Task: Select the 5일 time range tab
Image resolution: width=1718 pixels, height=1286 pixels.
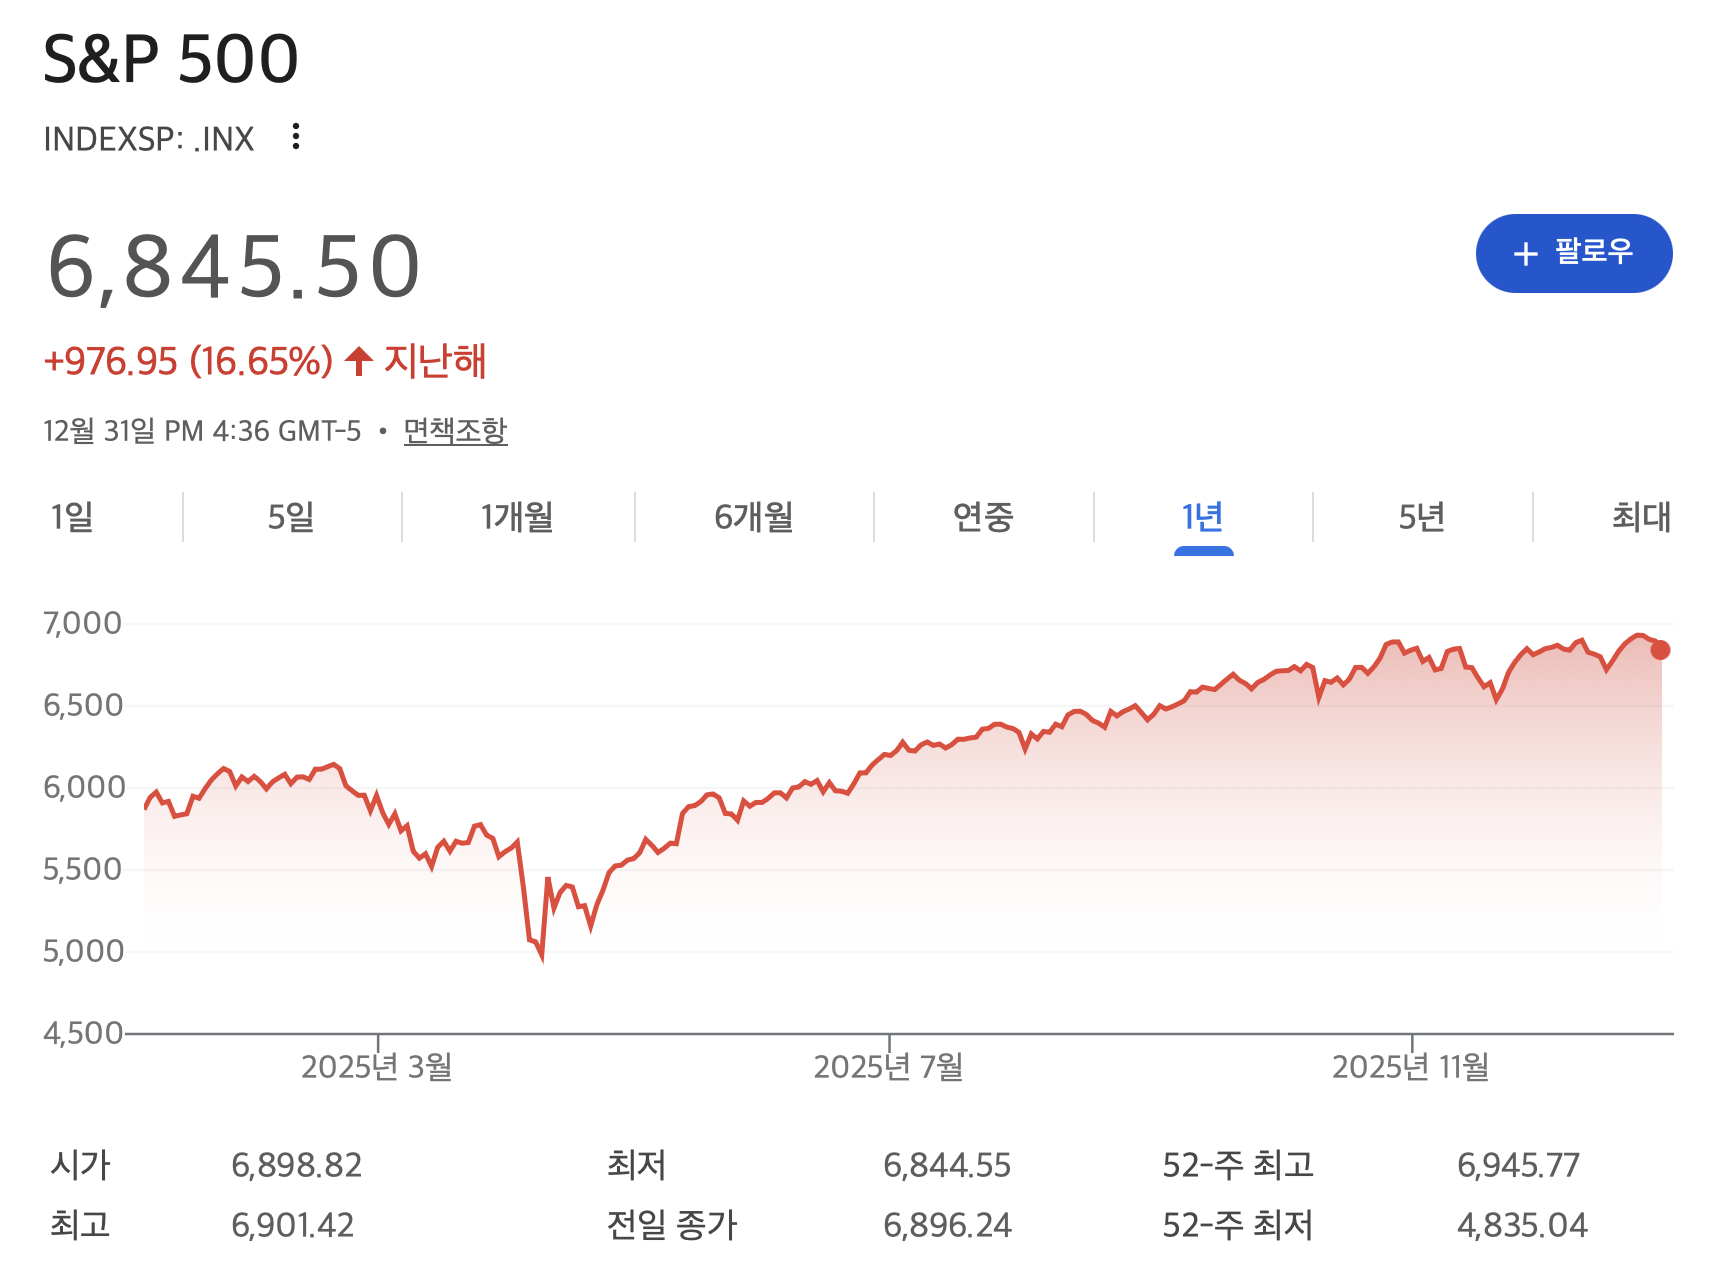Action: point(291,517)
